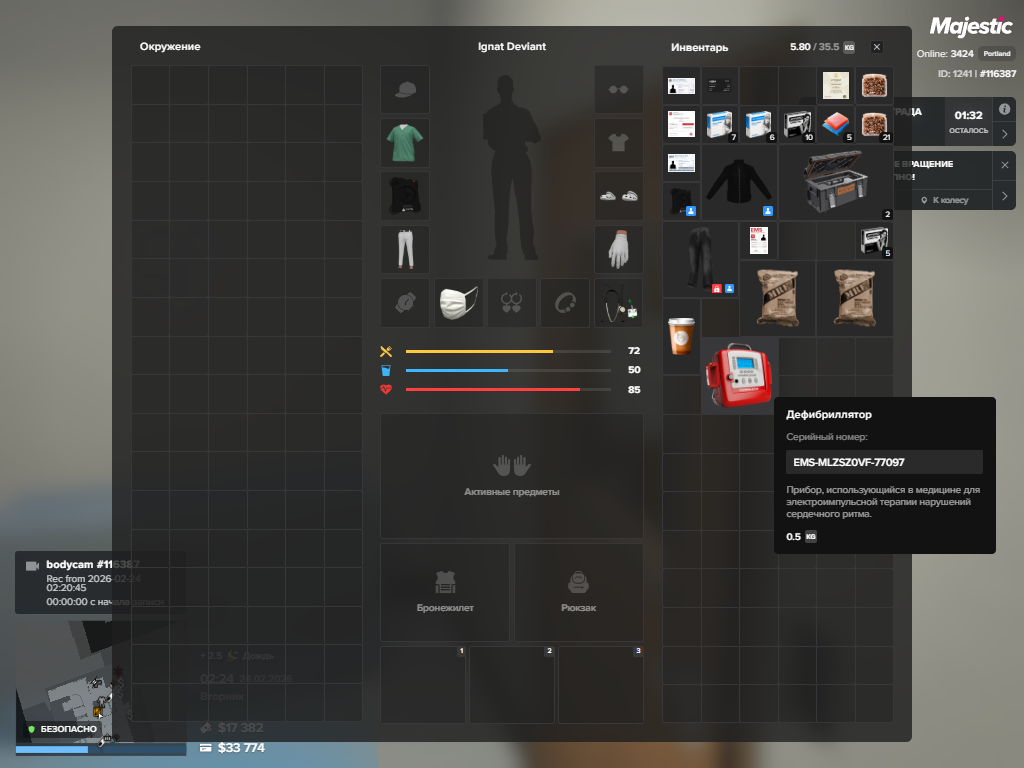Click the equipped white pants slot
Viewport: 1024px width, 768px height.
tap(405, 249)
